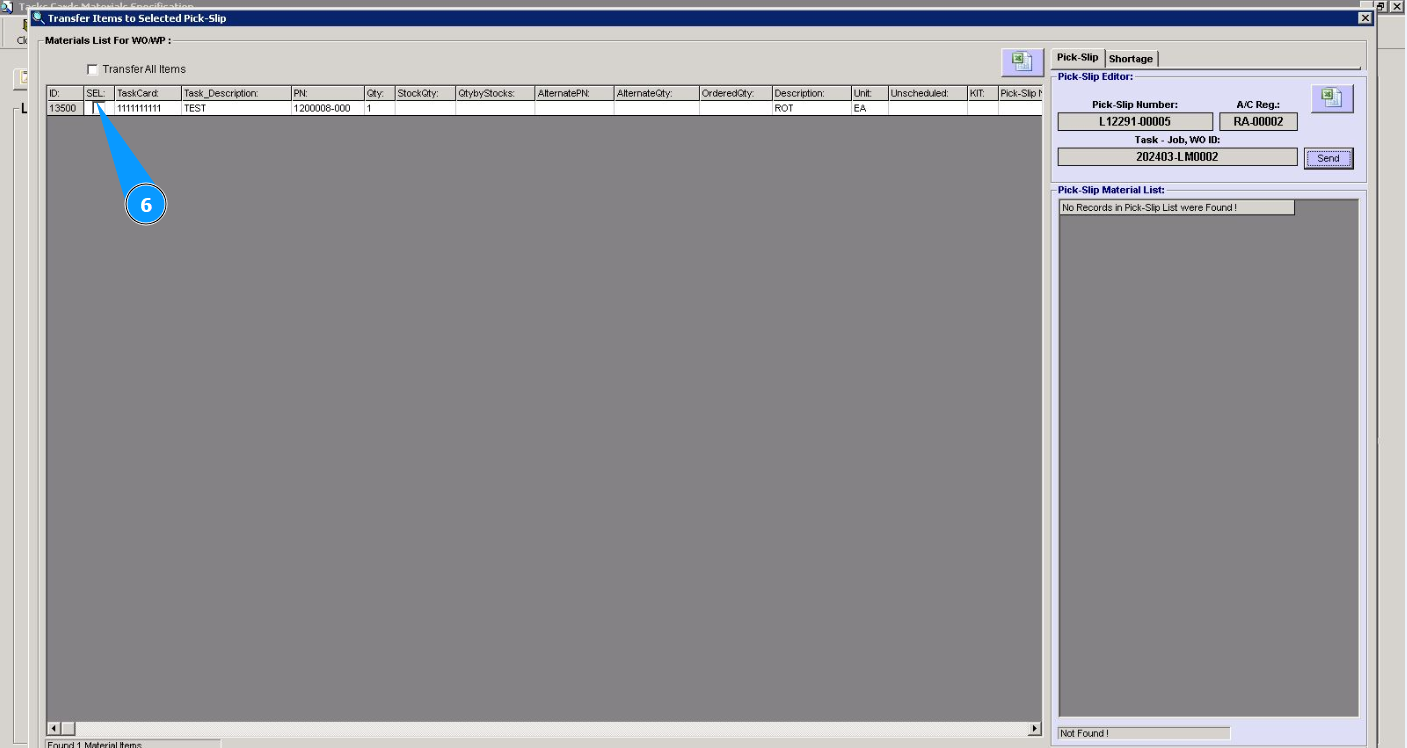Click the AlternatePN column header

coord(574,94)
